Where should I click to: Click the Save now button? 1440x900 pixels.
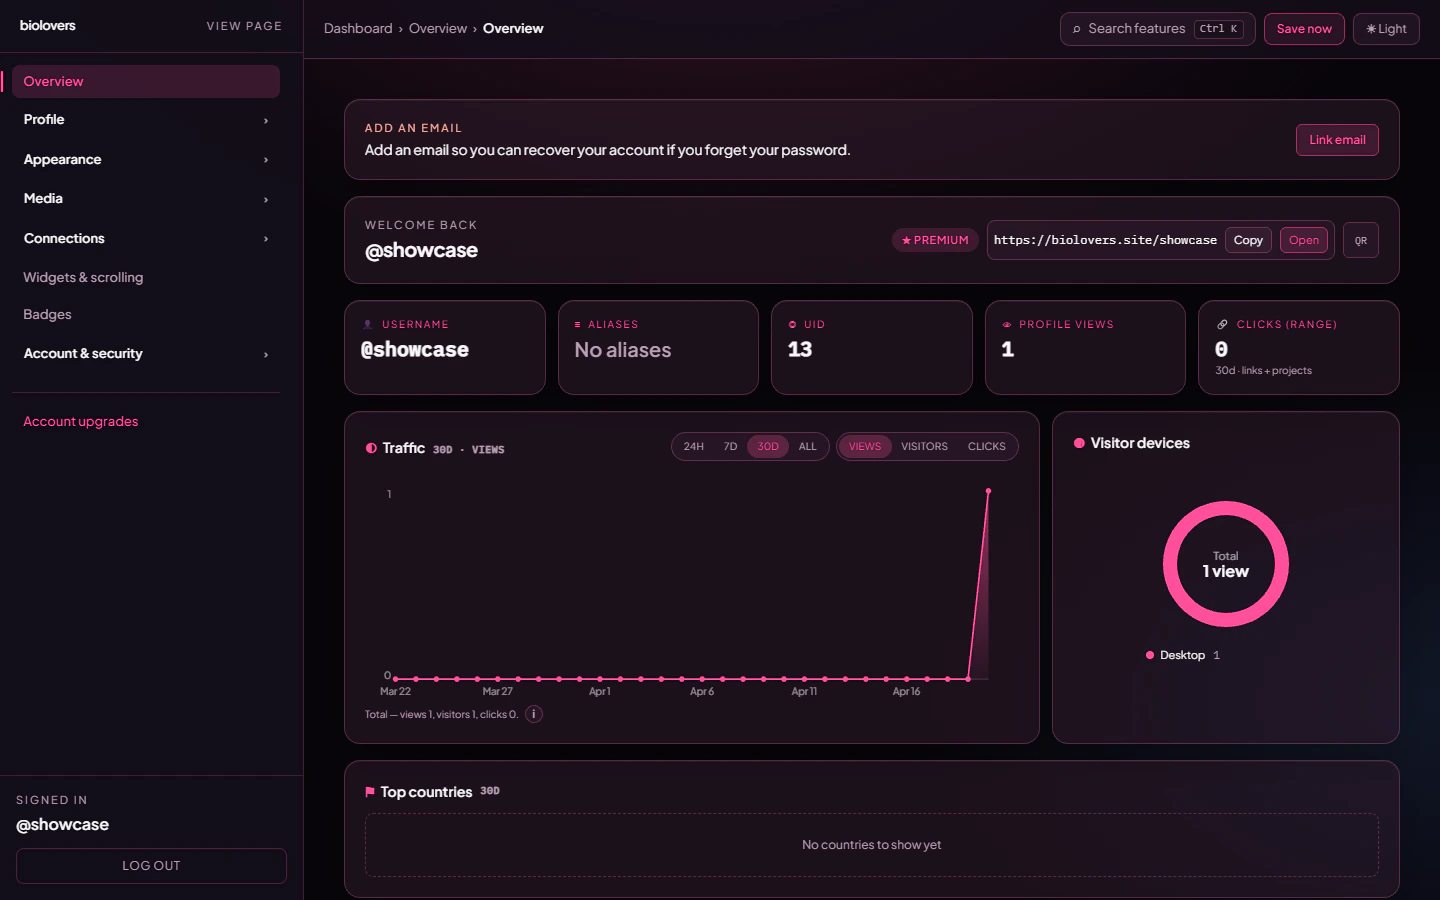[x=1304, y=28]
